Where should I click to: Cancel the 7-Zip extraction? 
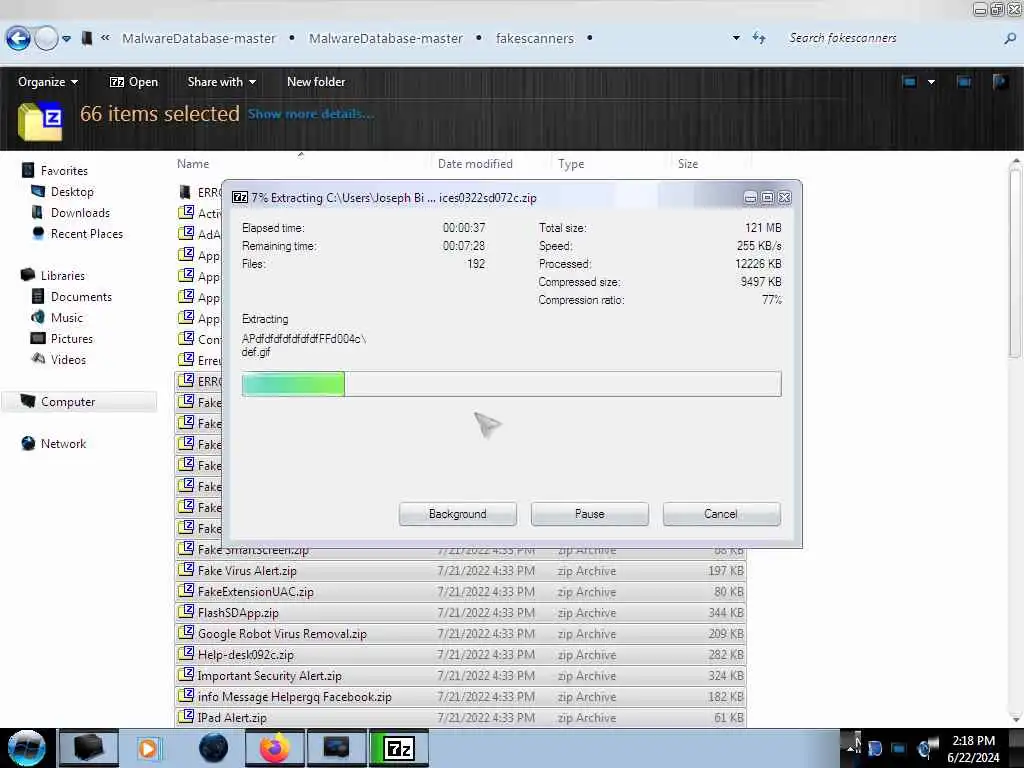[x=721, y=514]
